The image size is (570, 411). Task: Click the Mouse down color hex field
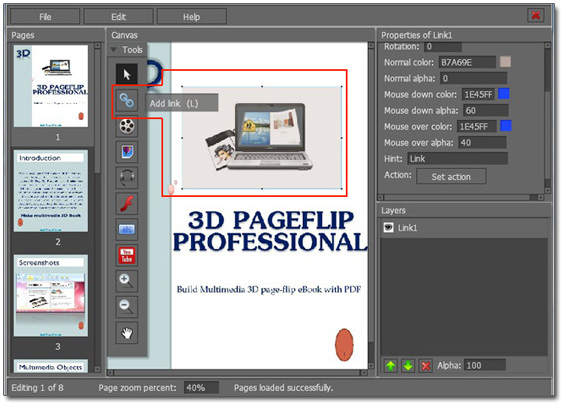(x=478, y=94)
